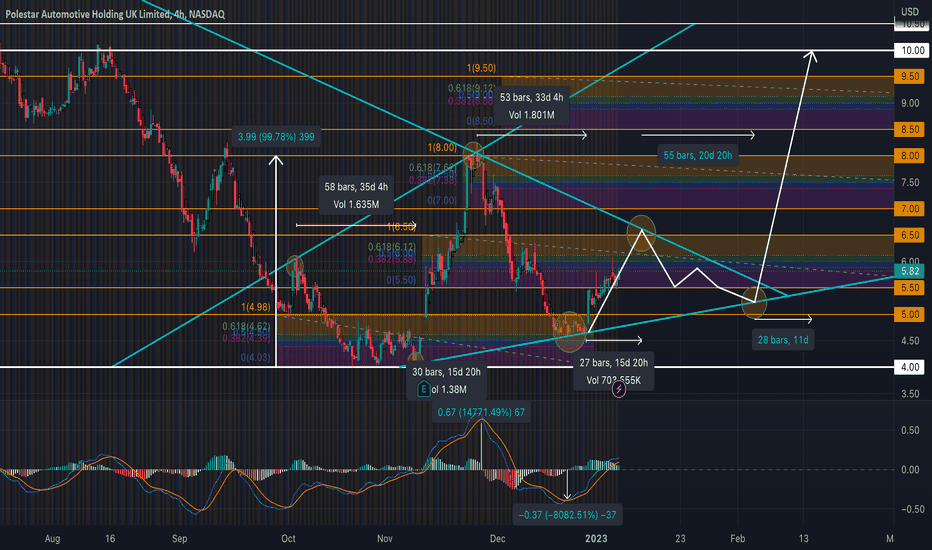Click the 8.50 price axis label

pos(910,130)
